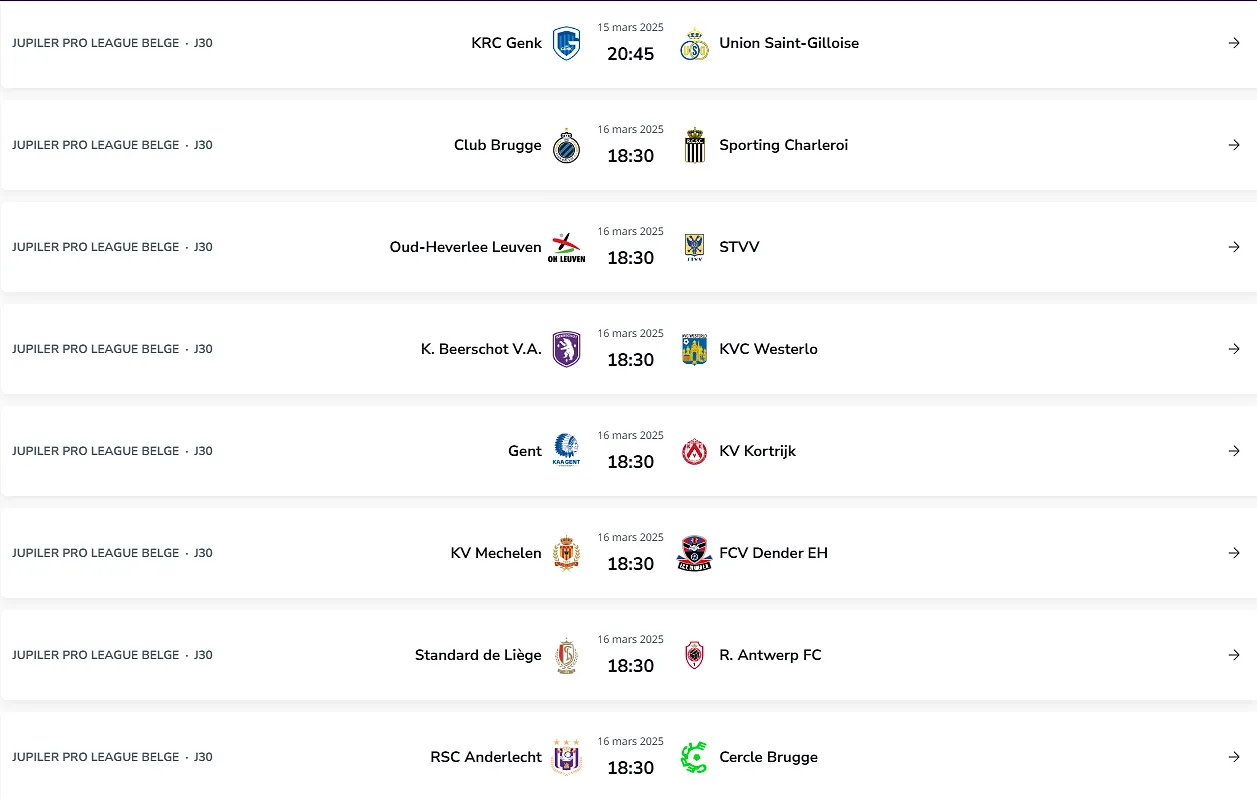Click the KV Mechelen club crest
The width and height of the screenshot is (1257, 799).
click(x=567, y=553)
